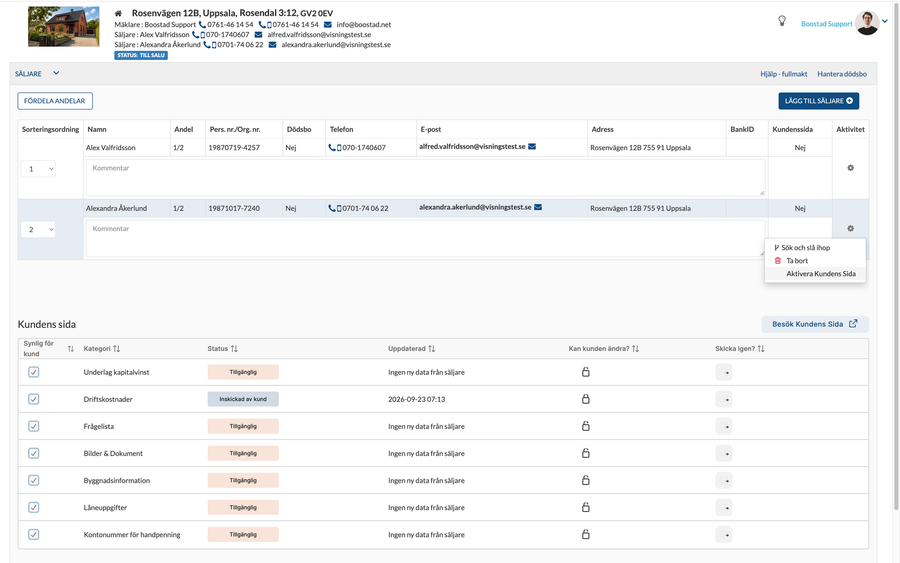Open the gear menu for Alex Valfridsson

click(850, 168)
